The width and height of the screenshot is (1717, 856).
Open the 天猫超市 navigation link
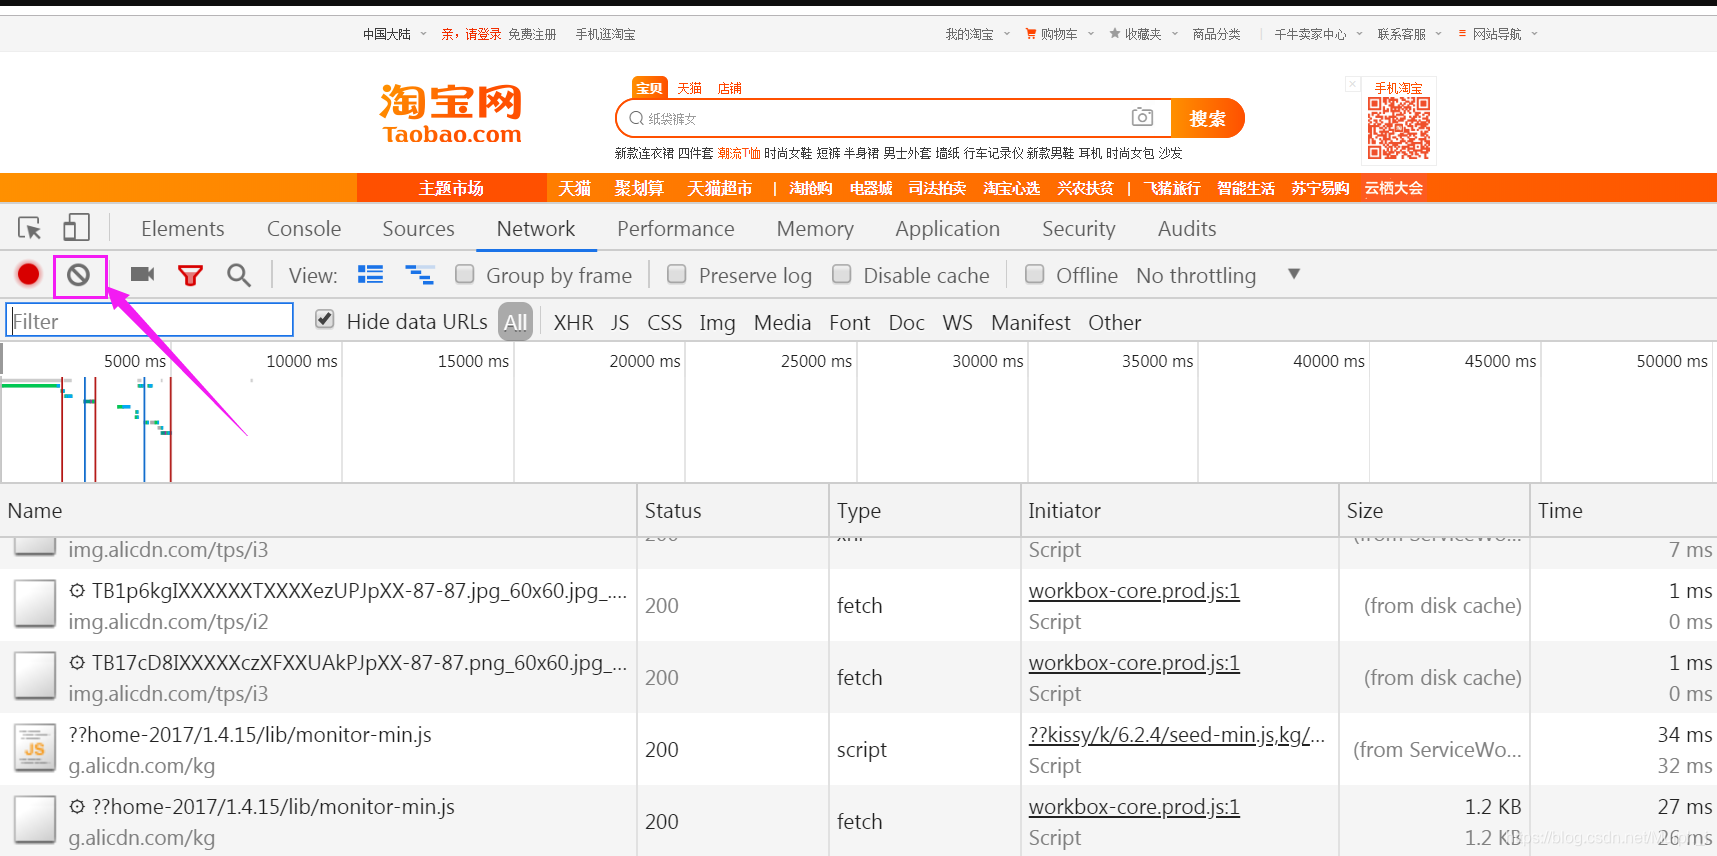(719, 188)
